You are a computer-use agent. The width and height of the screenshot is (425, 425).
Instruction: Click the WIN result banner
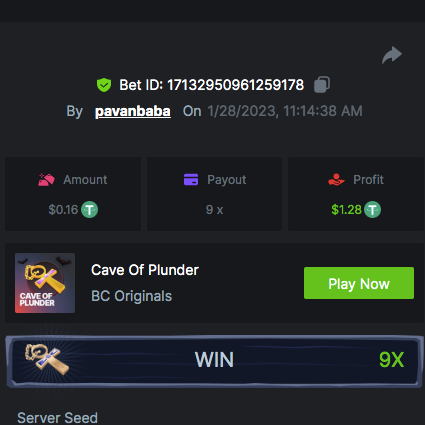(212, 362)
